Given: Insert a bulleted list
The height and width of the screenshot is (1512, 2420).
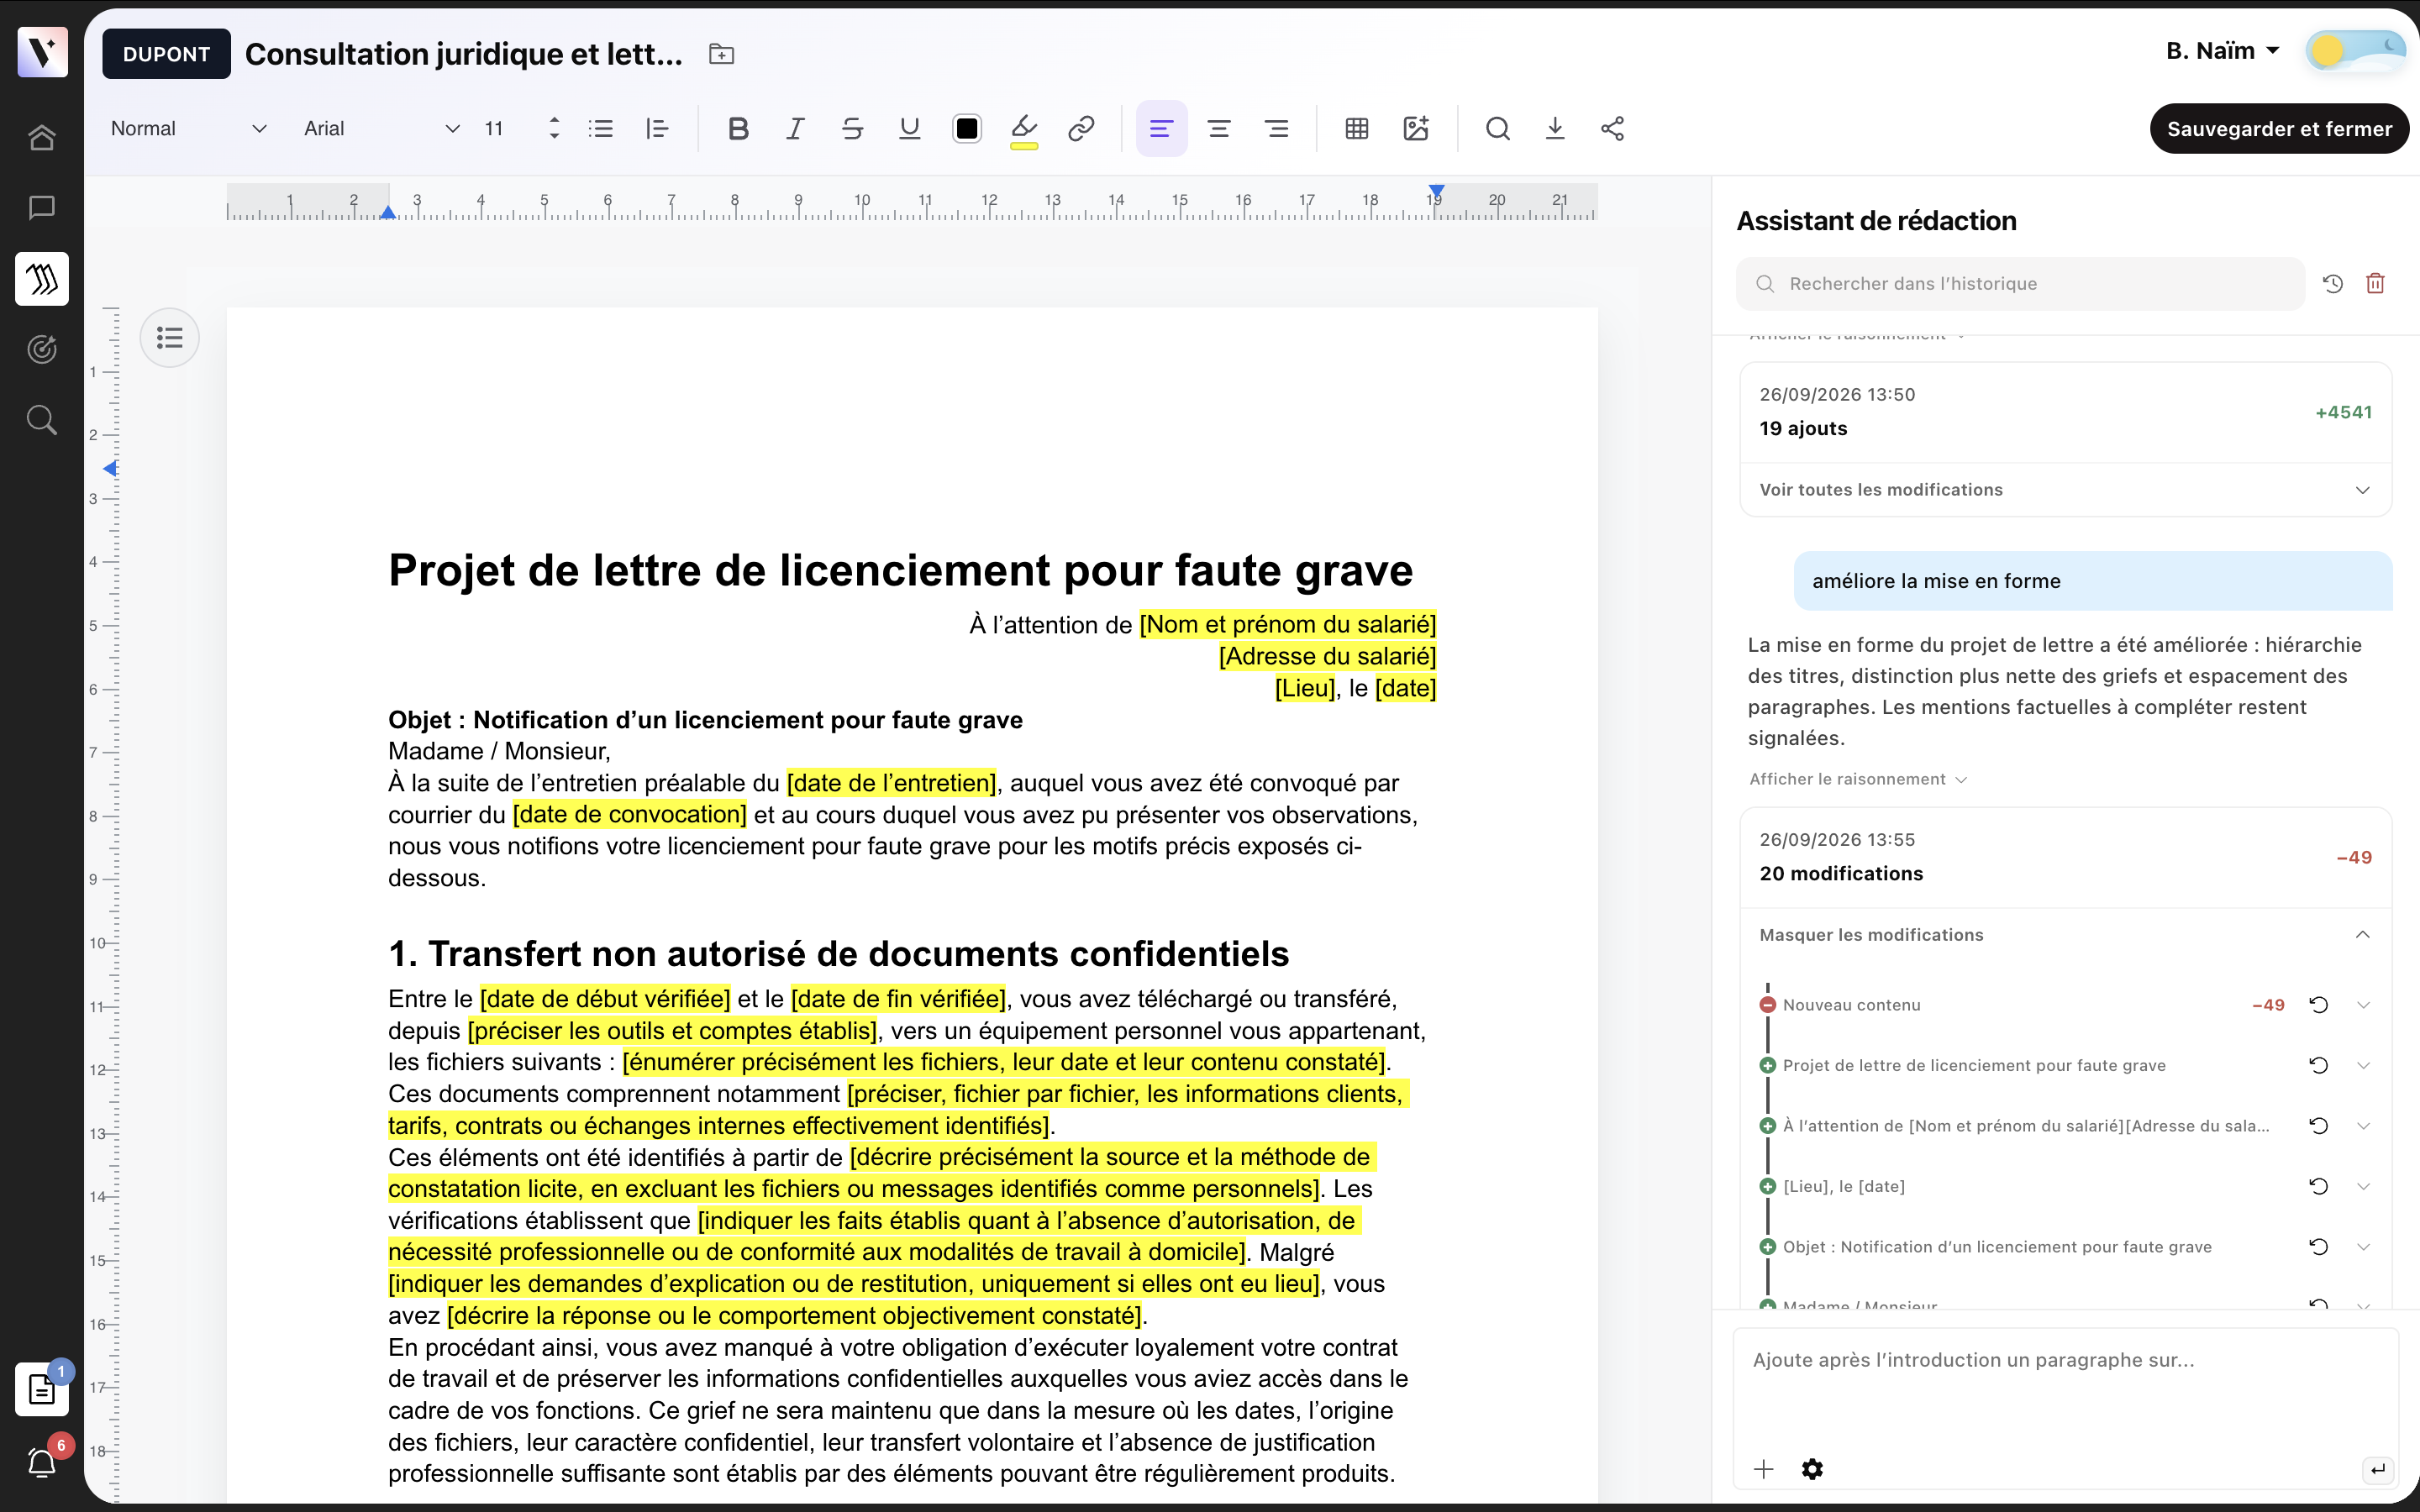Looking at the screenshot, I should tap(601, 129).
